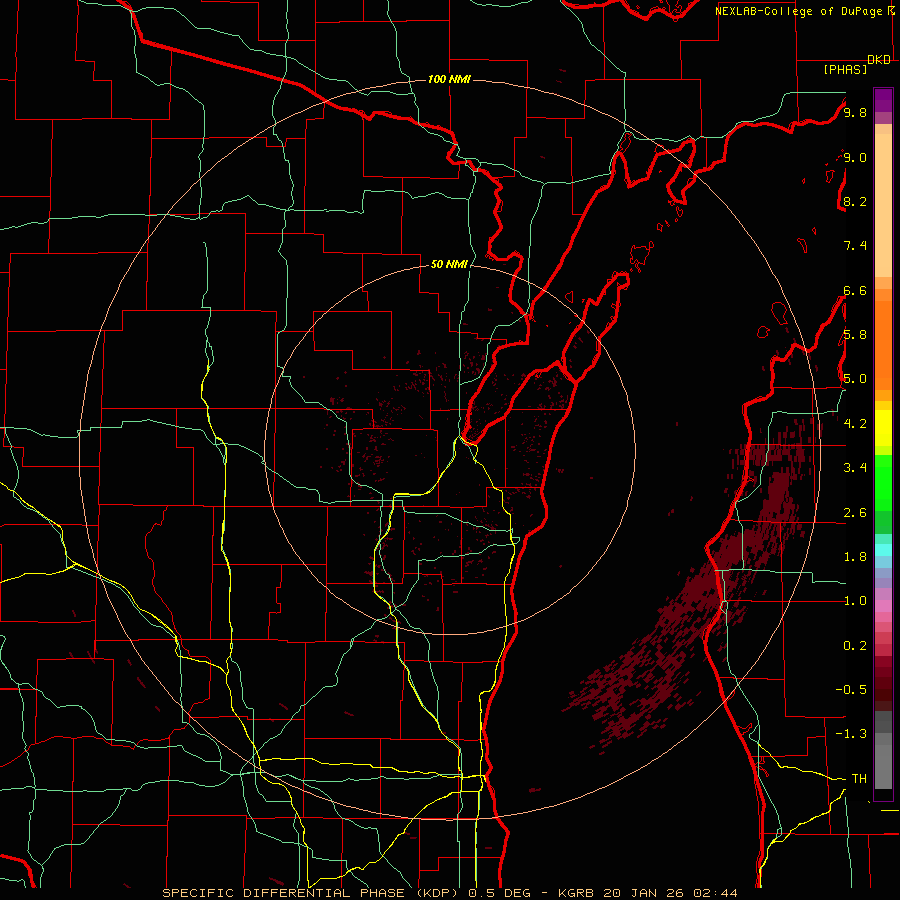Click the 1.0 scale value

coord(855,601)
